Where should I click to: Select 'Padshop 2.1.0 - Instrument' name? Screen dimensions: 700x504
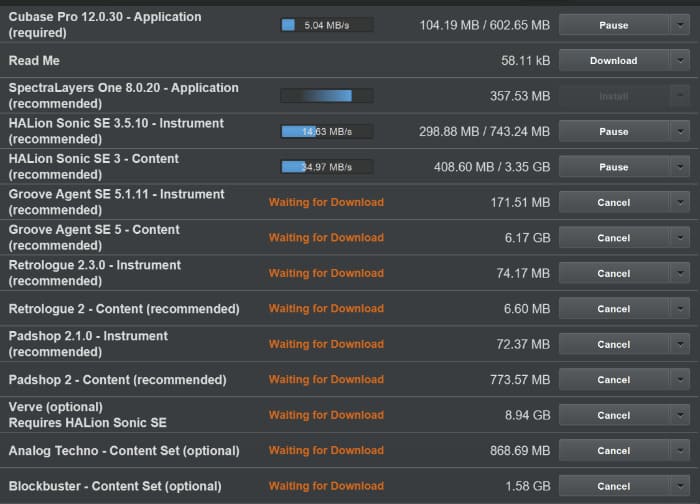pos(88,336)
